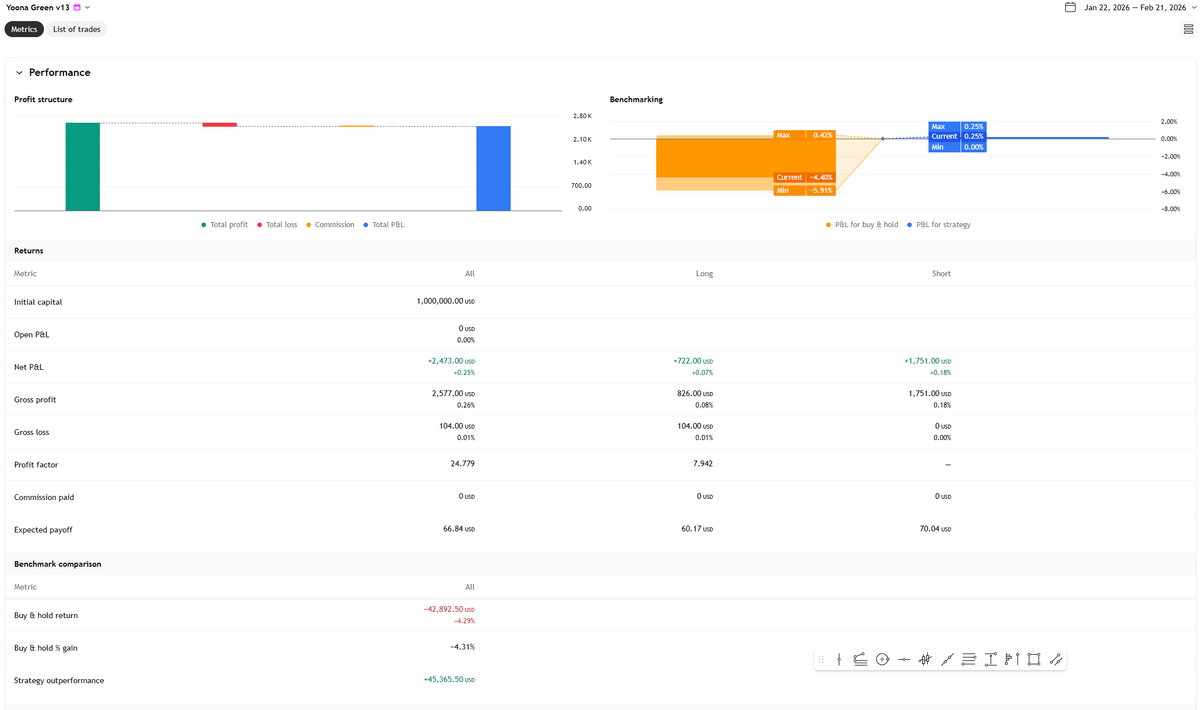Click the green Total profit bar
1200x710 pixels.
pos(83,167)
